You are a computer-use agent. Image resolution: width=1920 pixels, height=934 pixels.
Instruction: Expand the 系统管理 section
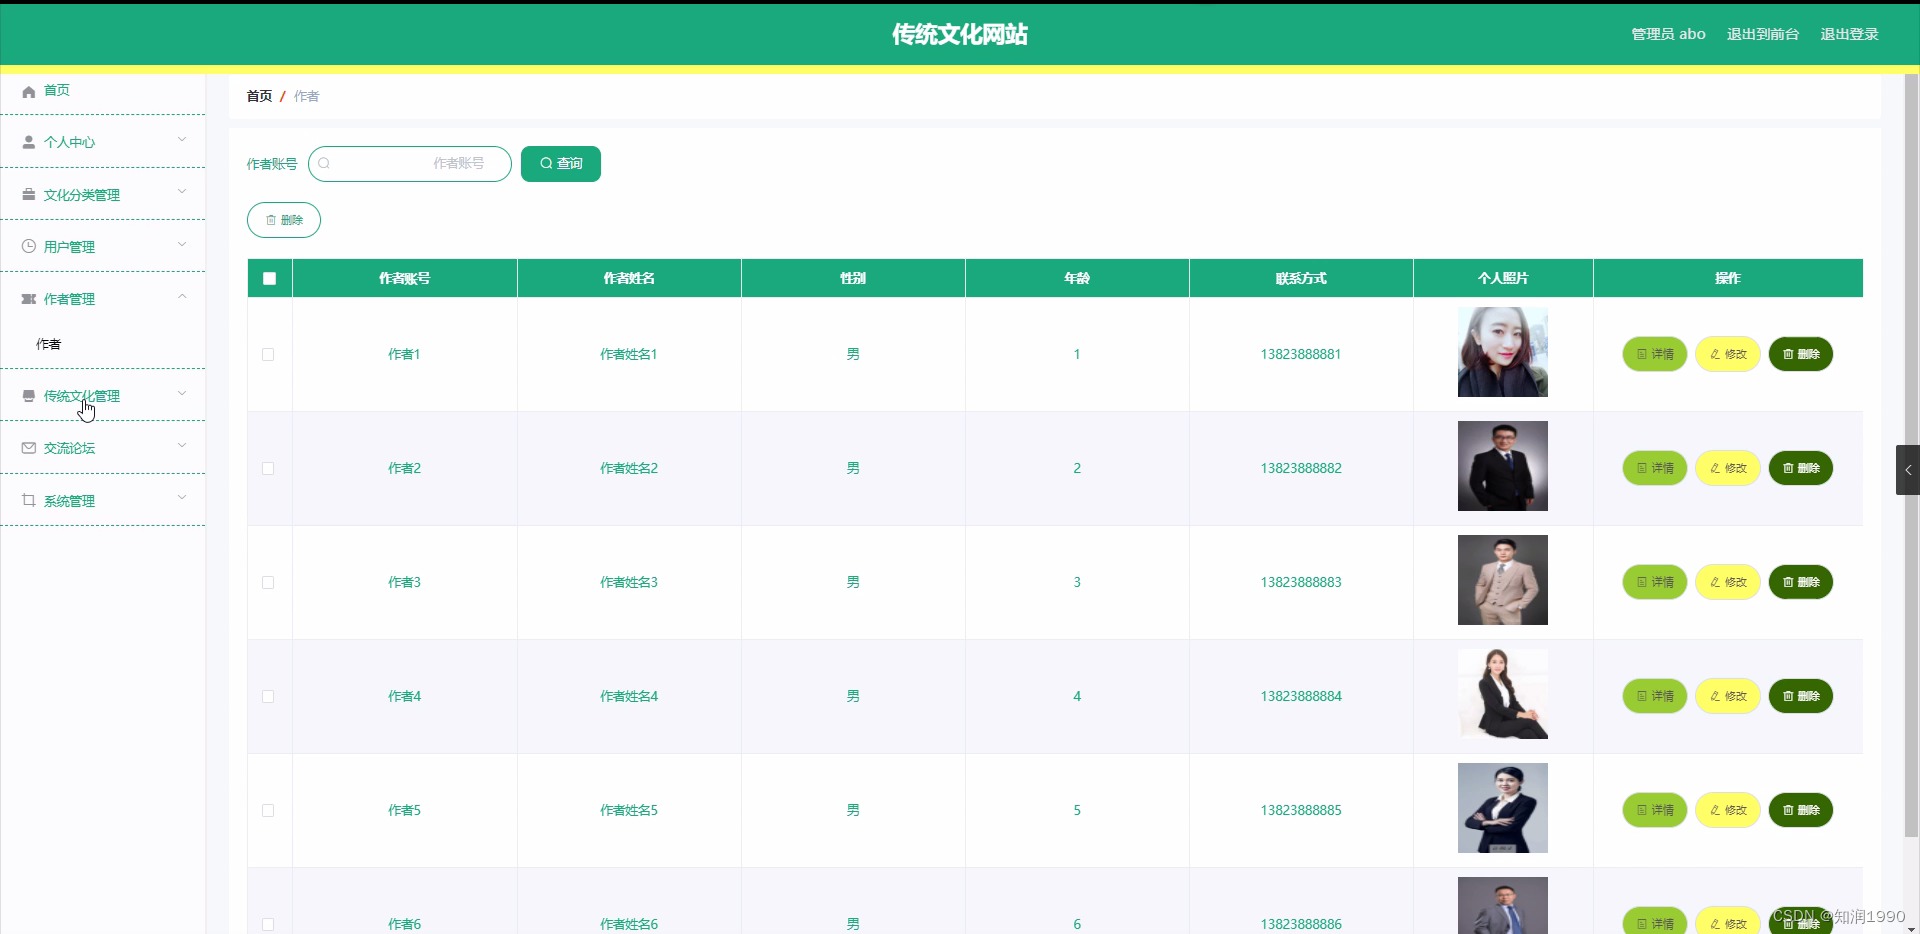point(182,497)
